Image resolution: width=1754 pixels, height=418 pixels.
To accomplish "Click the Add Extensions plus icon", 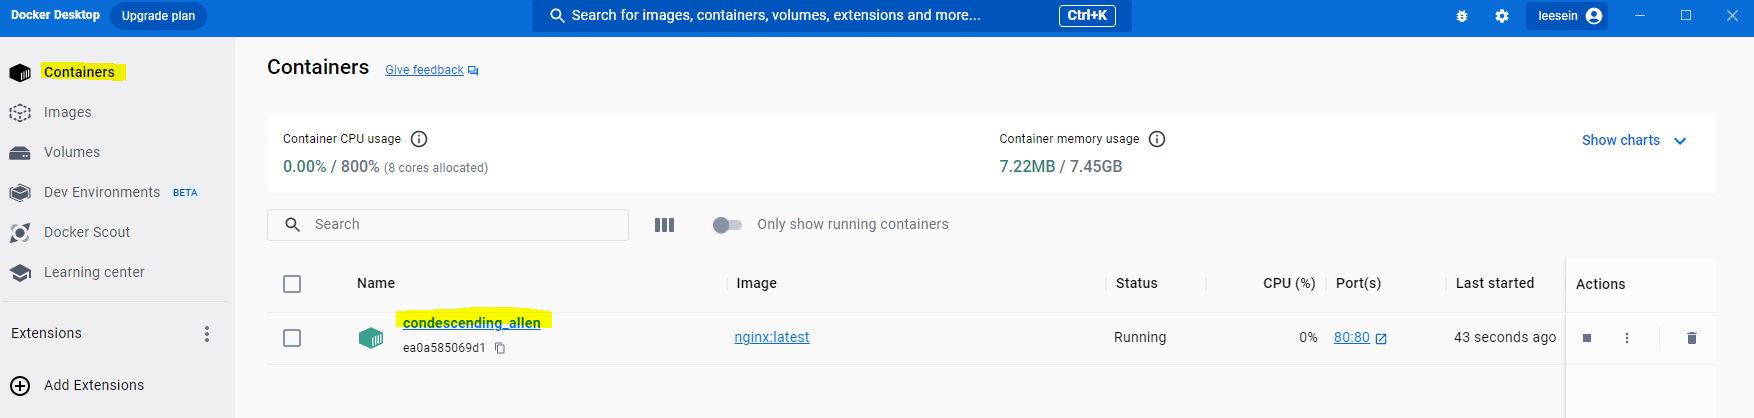I will 20,386.
